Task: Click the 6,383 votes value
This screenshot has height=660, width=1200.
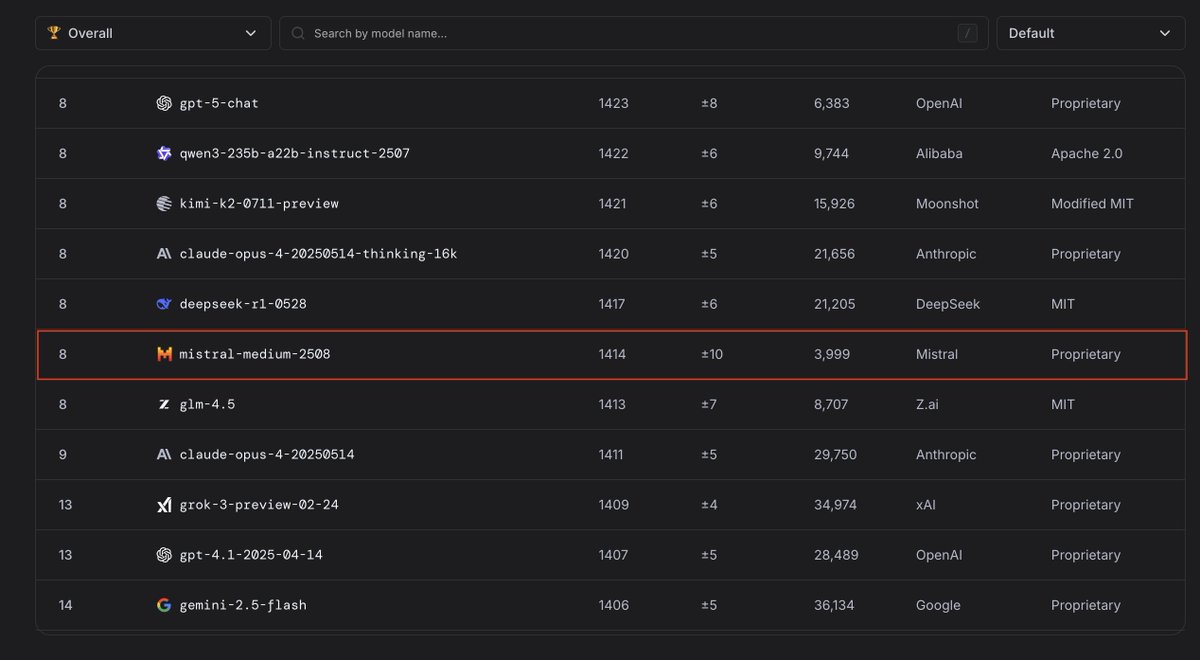Action: [832, 103]
